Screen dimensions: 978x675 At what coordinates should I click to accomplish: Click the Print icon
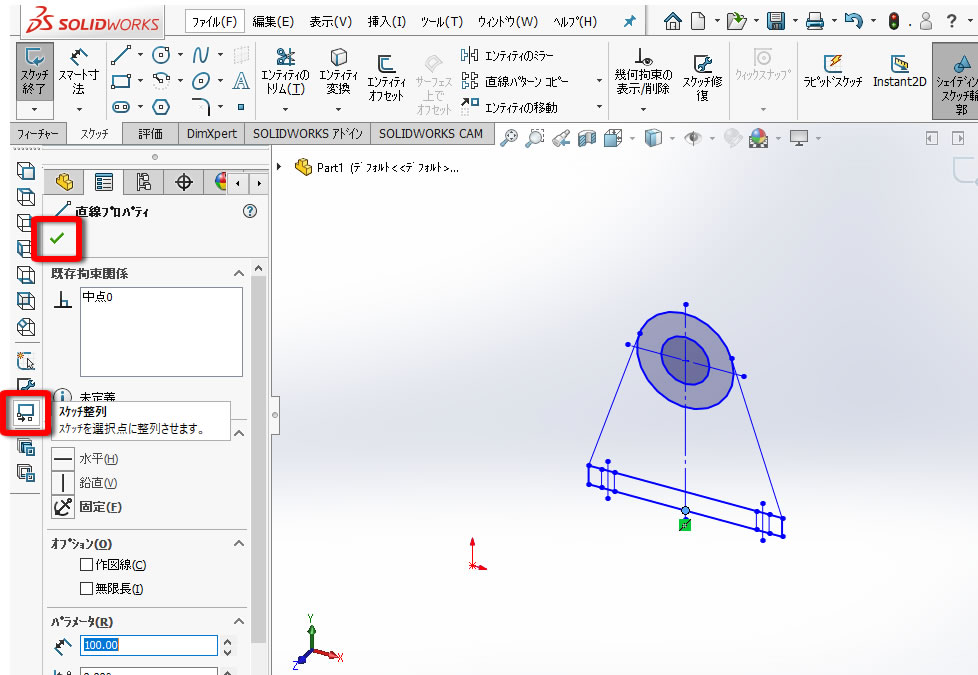(815, 22)
